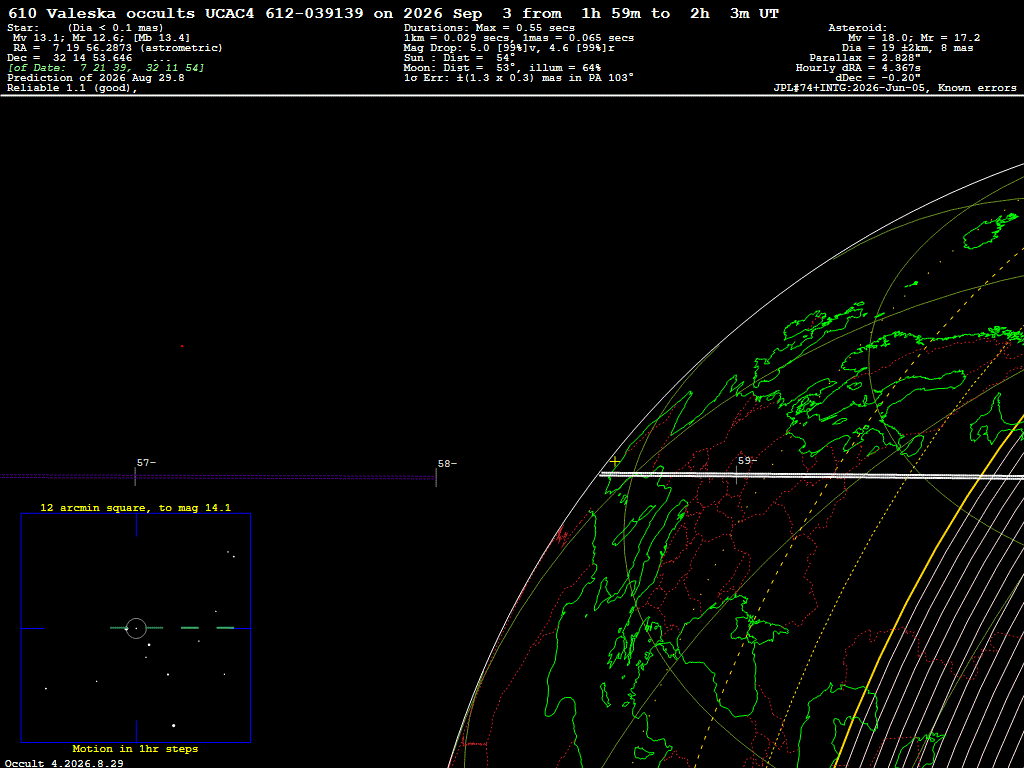Click the rightmost green asteroid motion dash

tap(225, 628)
